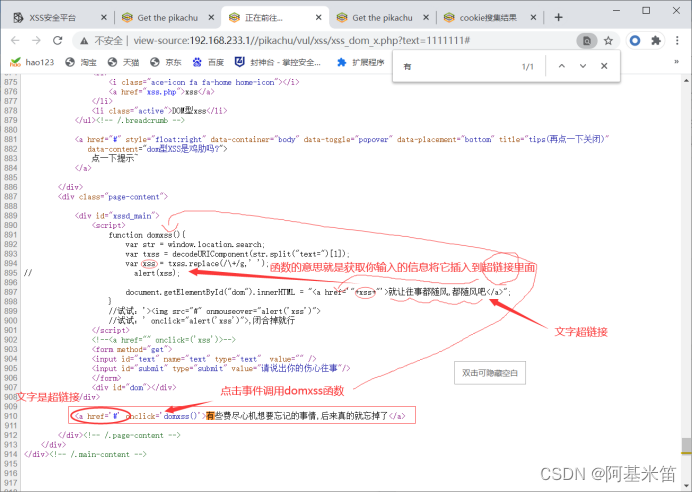
Task: Click the 双击可隐藏空白 tooltip box
Action: [490, 373]
